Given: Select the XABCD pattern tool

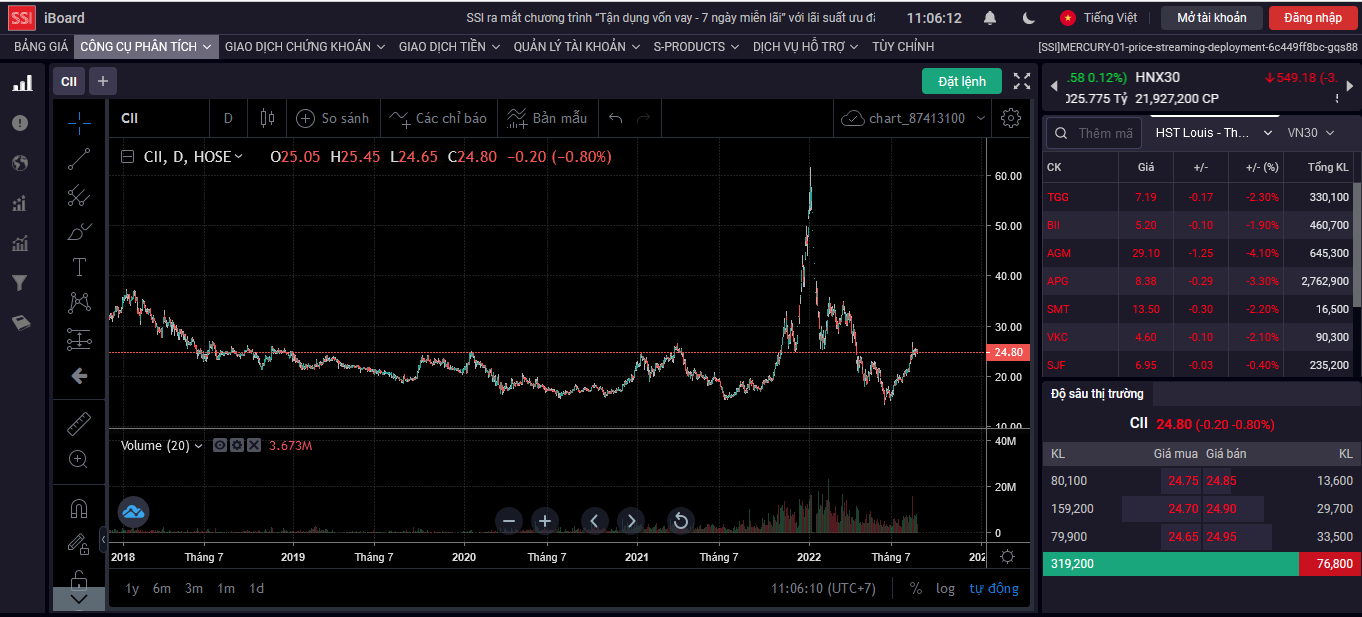Looking at the screenshot, I should pyautogui.click(x=79, y=303).
